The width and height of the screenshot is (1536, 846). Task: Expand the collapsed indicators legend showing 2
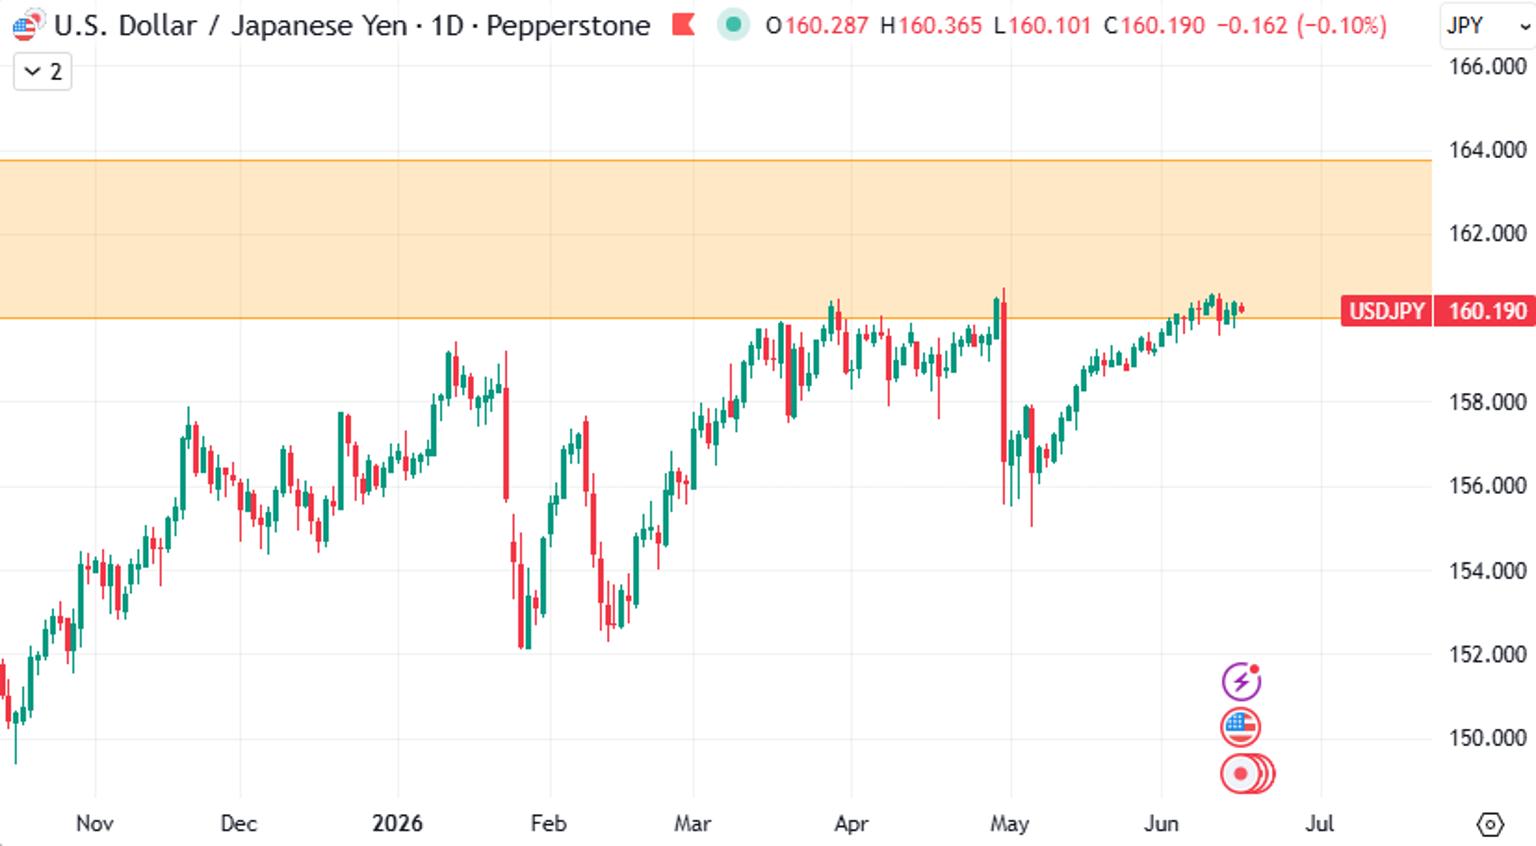42,72
